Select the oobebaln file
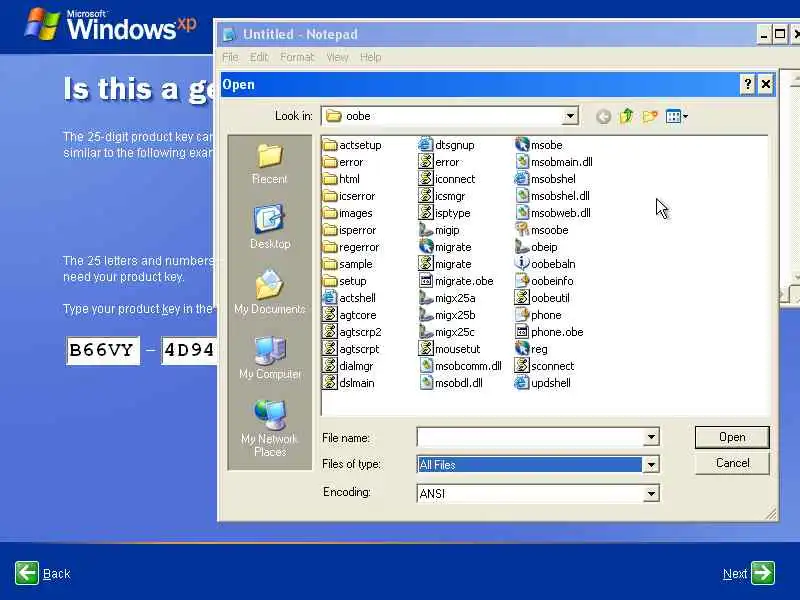Viewport: 800px width, 600px height. (x=545, y=264)
